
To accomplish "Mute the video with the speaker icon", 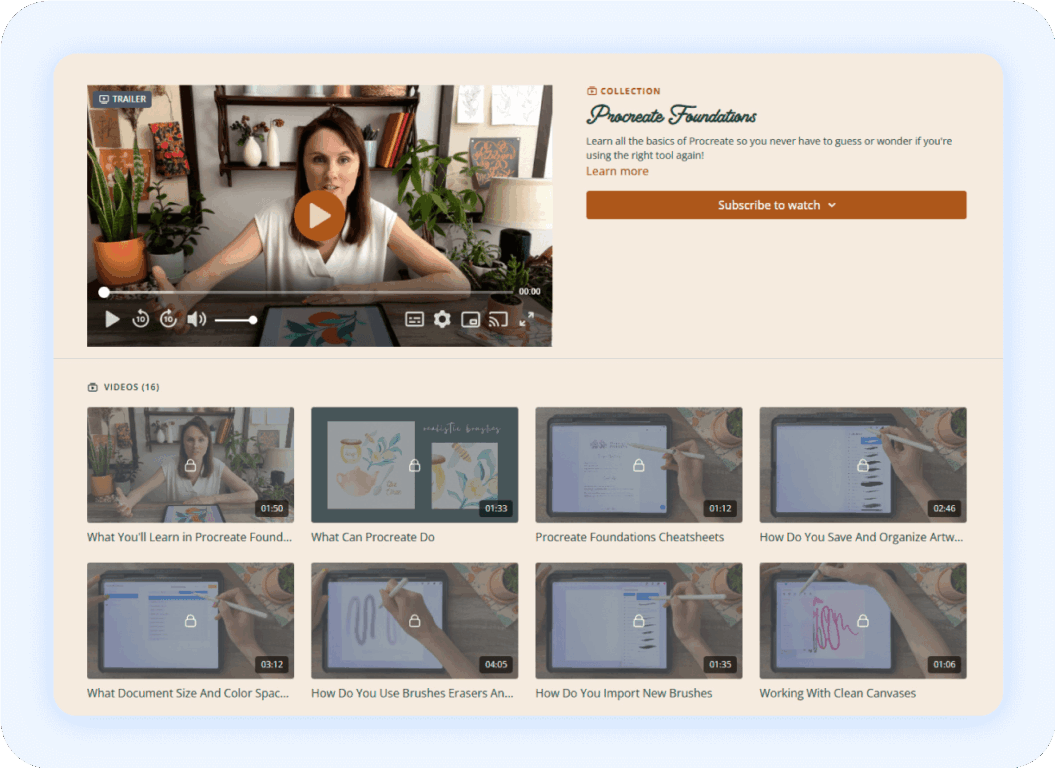I will [197, 319].
